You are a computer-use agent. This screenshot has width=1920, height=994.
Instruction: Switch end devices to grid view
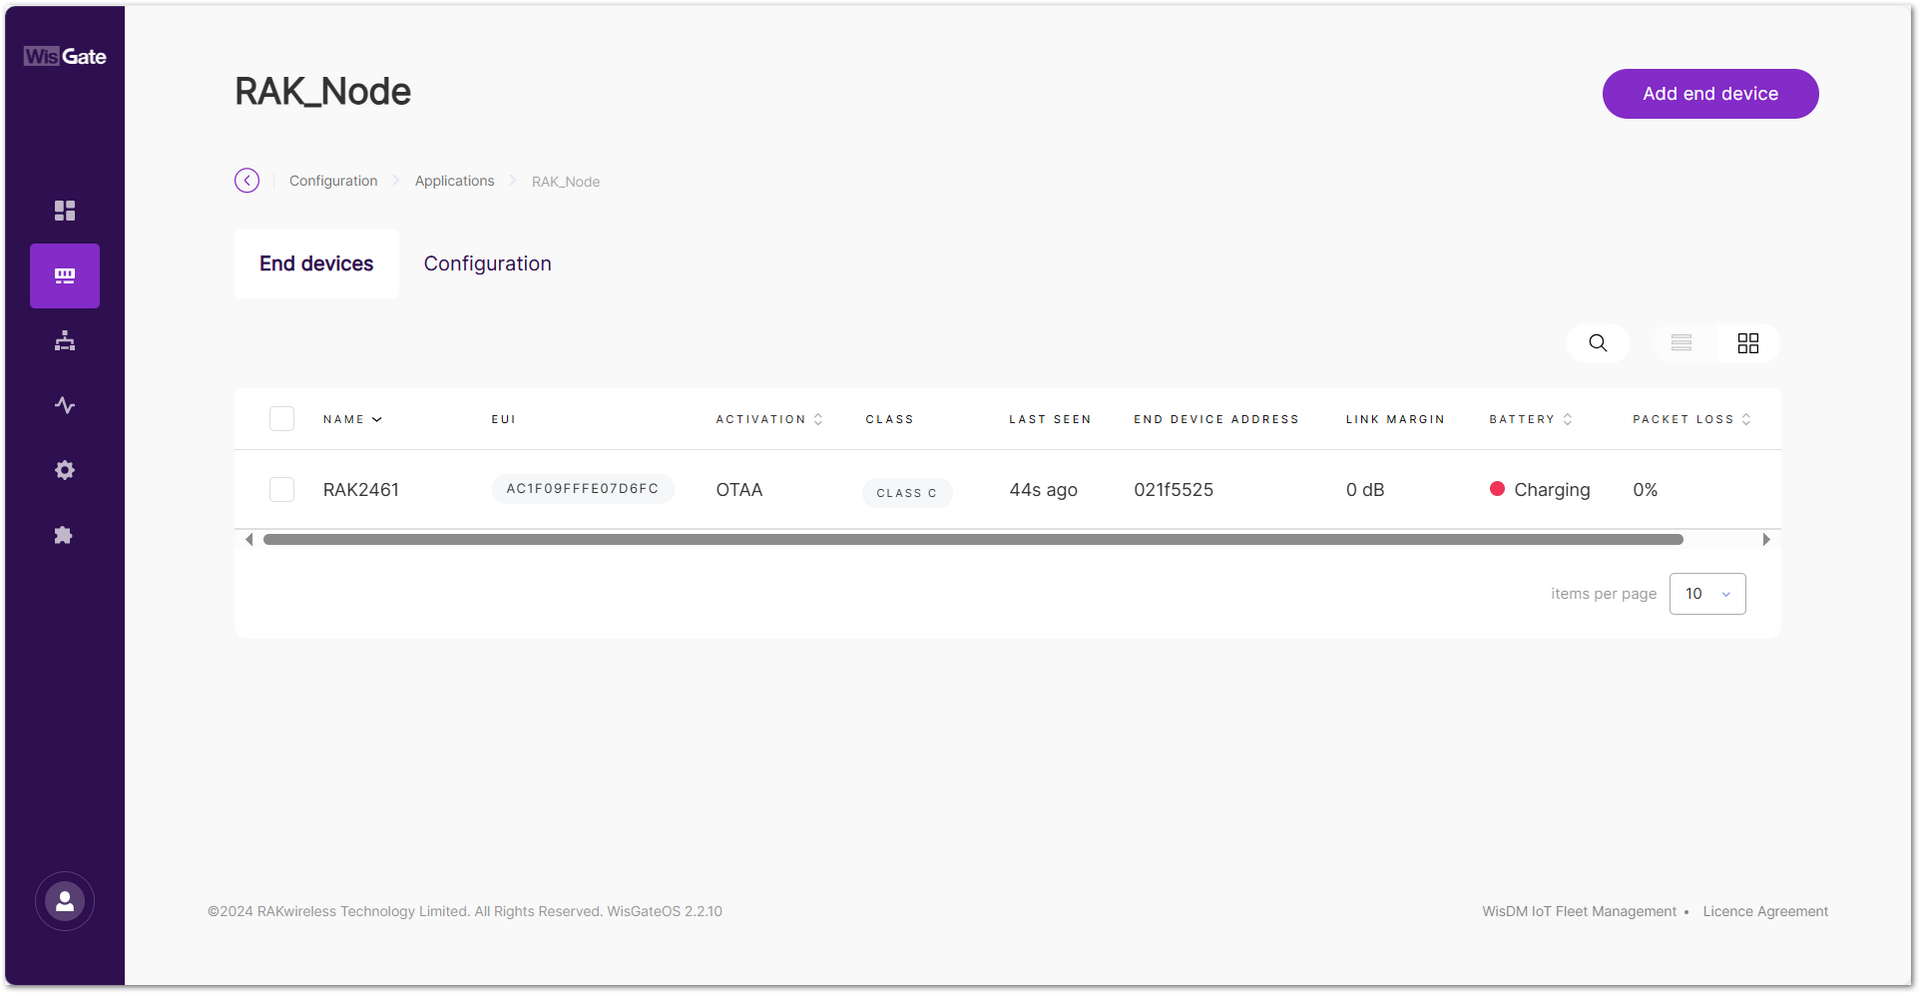click(1747, 343)
